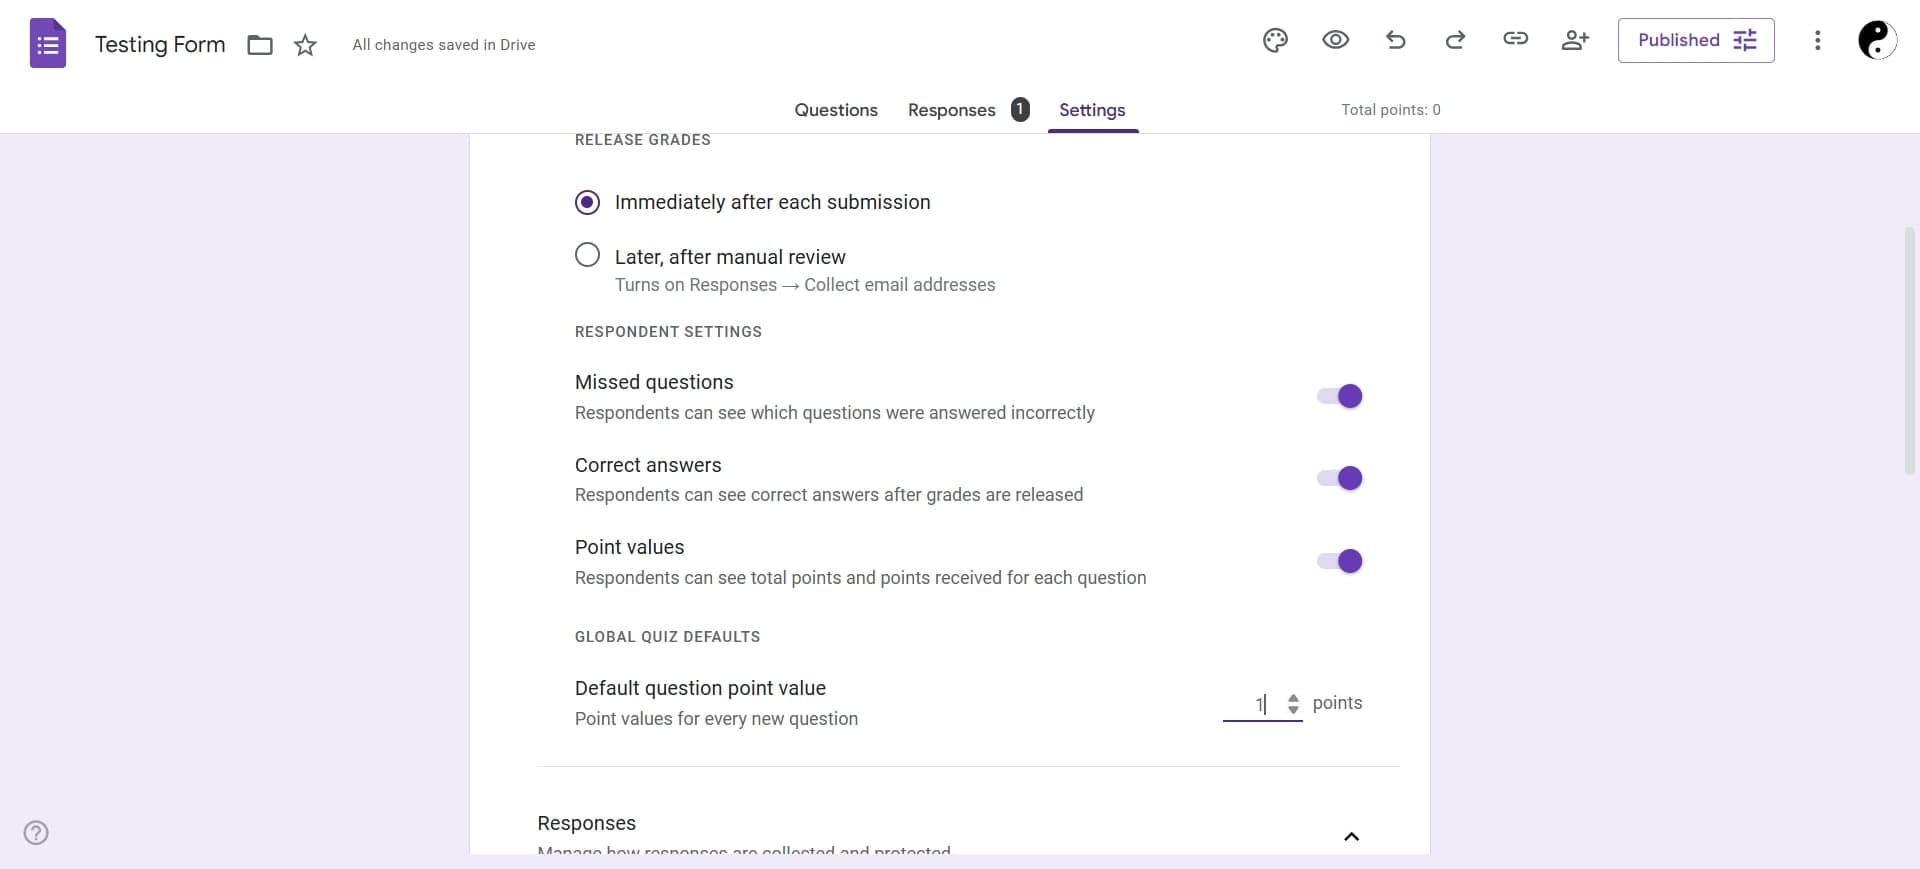Switch to the Questions tab
1920x869 pixels.
click(836, 110)
